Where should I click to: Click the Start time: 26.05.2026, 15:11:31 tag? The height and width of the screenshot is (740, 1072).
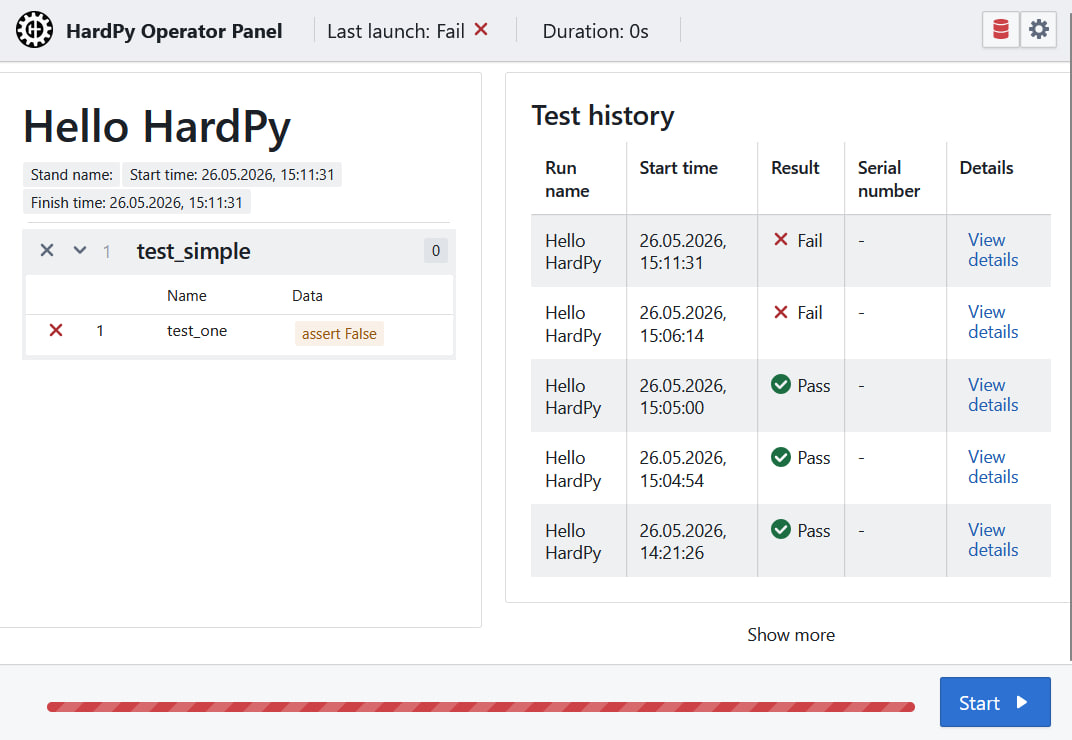click(x=232, y=174)
